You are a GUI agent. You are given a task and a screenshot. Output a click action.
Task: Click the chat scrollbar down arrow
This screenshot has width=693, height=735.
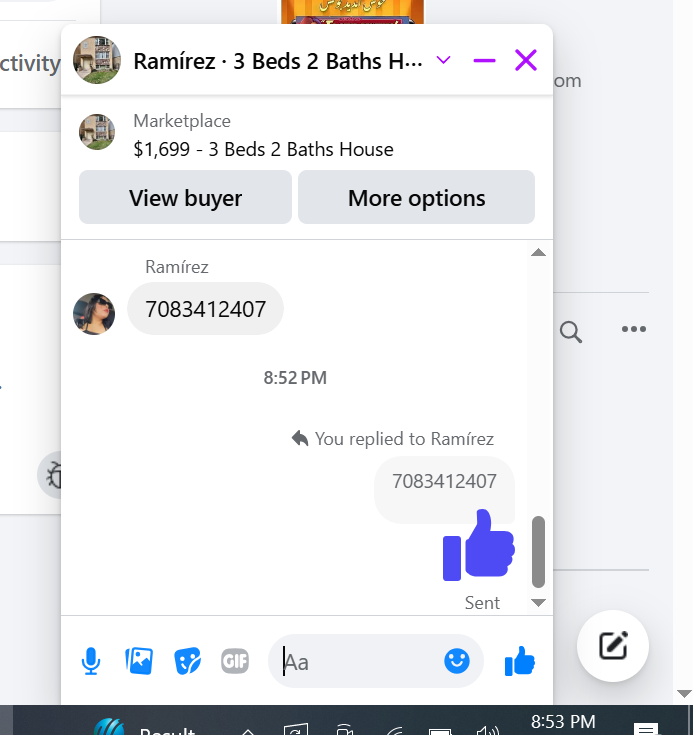coord(538,602)
